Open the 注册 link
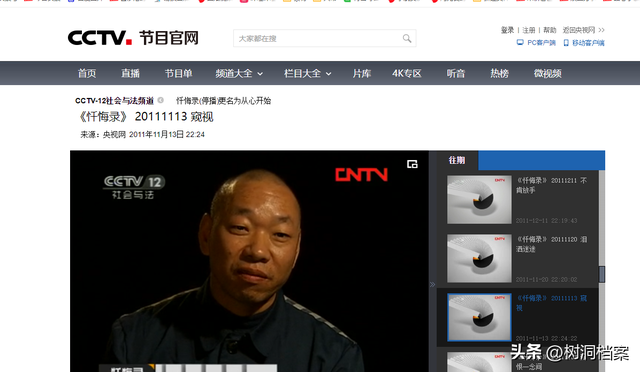The width and height of the screenshot is (640, 372). (x=529, y=30)
